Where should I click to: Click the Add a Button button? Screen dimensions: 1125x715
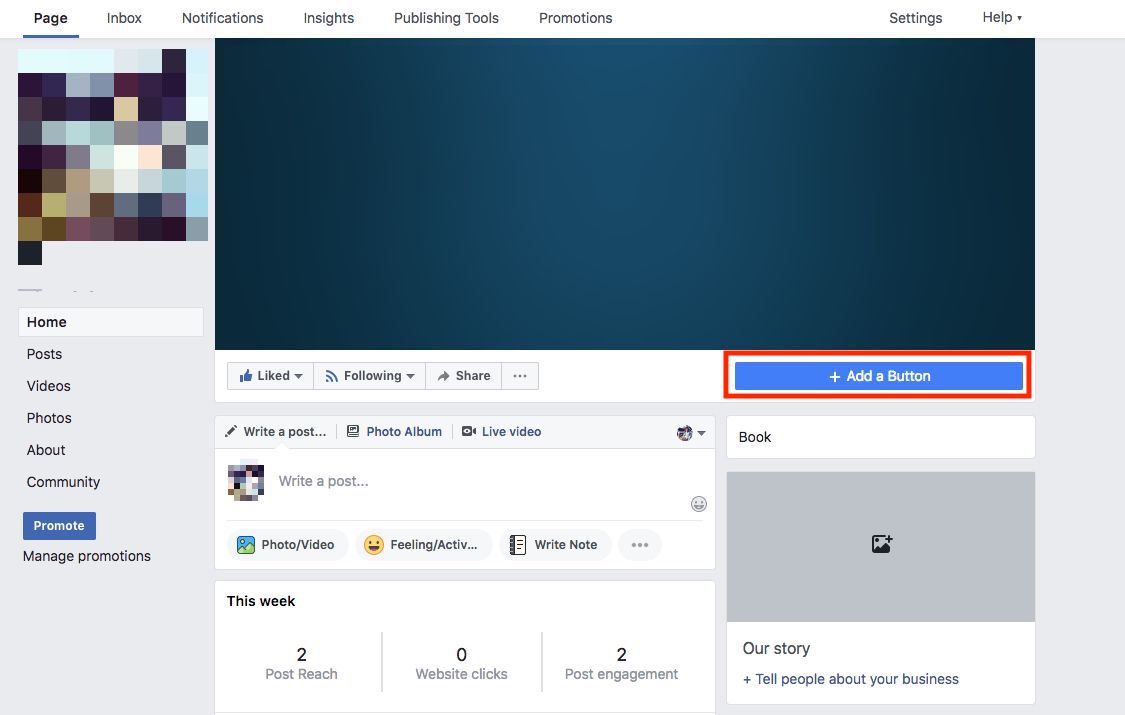pyautogui.click(x=879, y=376)
